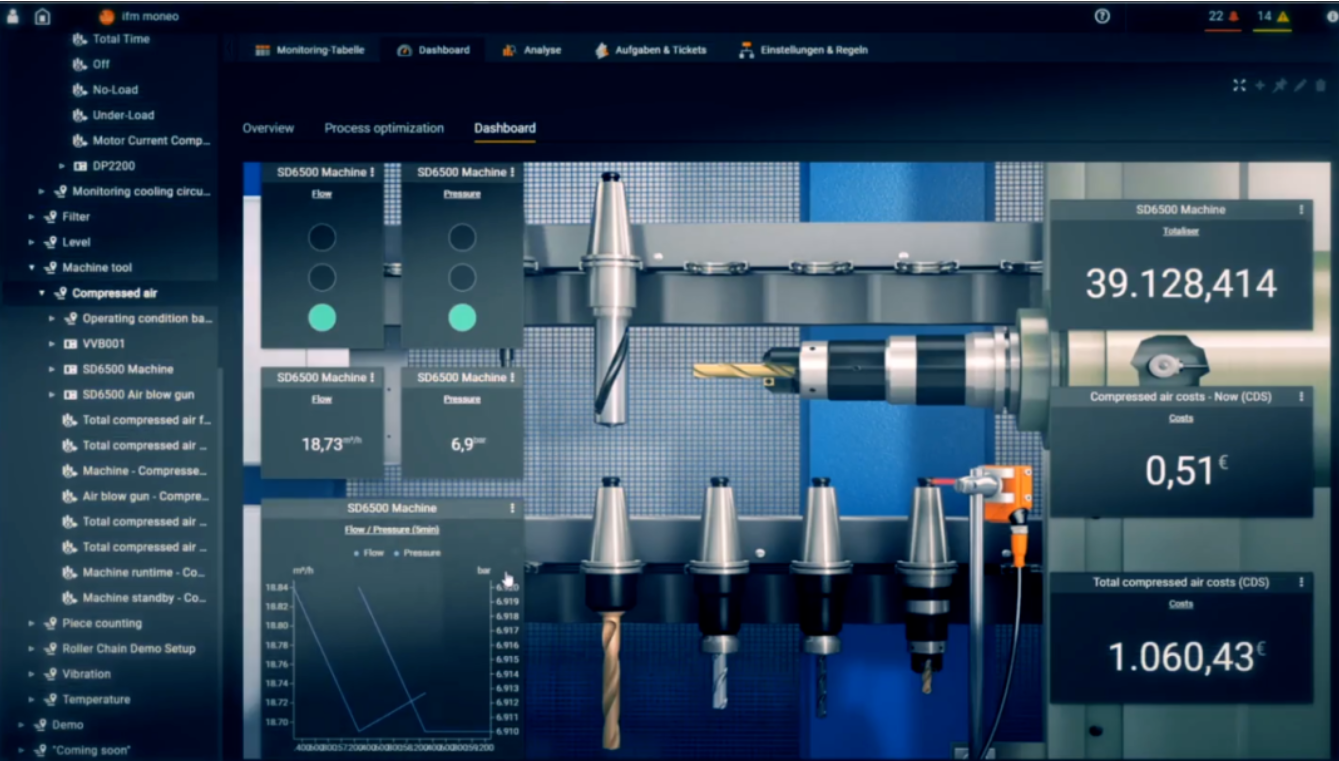The height and width of the screenshot is (761, 1339).
Task: Switch to the Process optimization sub-tab
Action: coord(384,128)
